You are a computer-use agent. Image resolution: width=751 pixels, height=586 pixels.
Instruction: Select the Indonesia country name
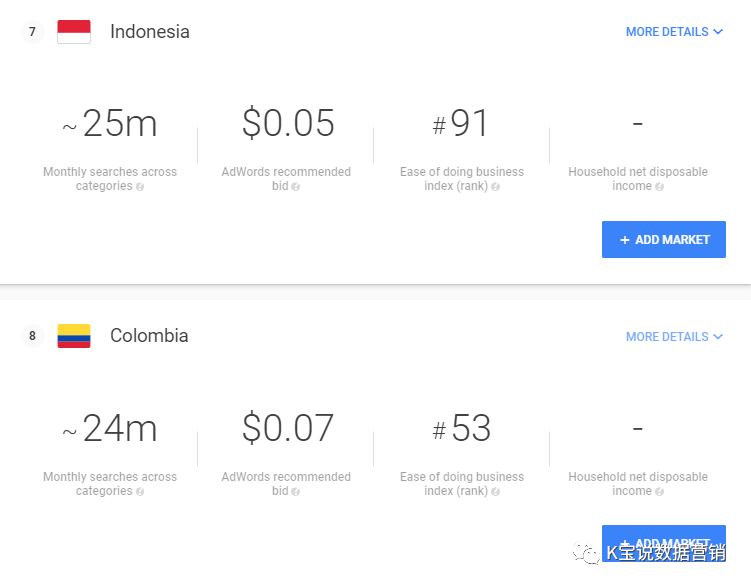[x=149, y=32]
